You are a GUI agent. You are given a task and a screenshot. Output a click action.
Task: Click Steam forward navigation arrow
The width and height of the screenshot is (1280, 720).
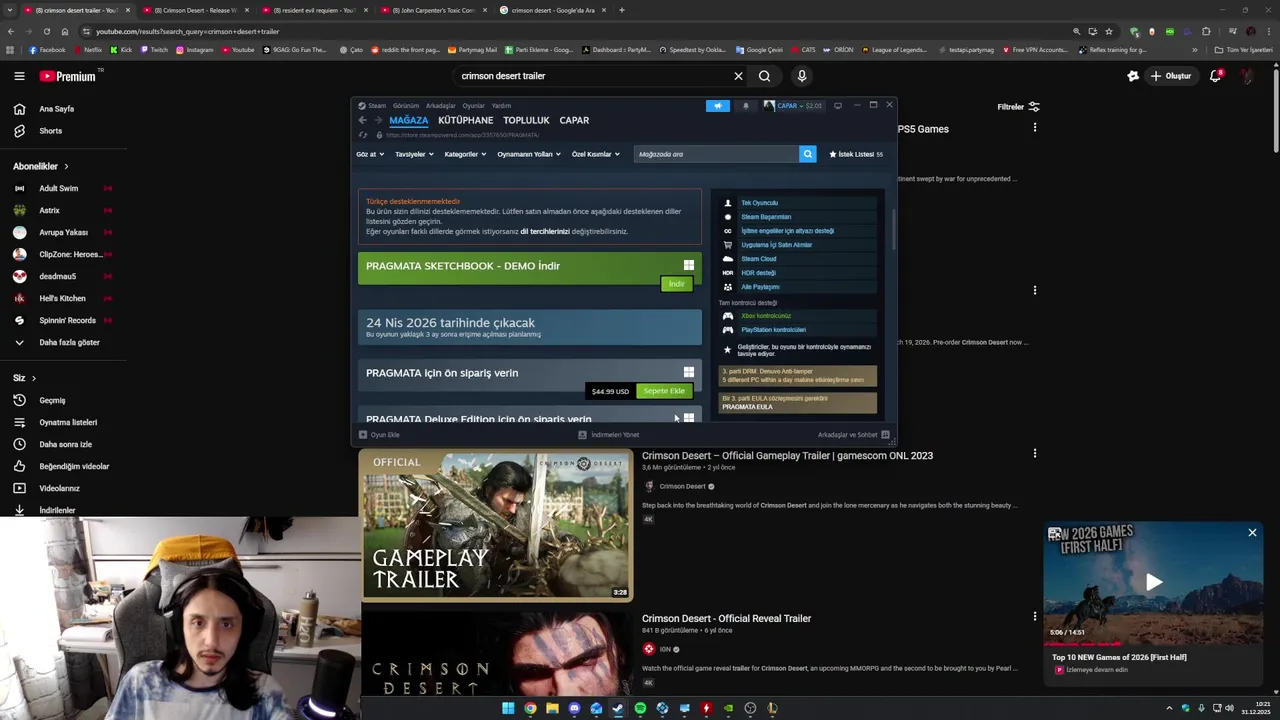[x=377, y=120]
